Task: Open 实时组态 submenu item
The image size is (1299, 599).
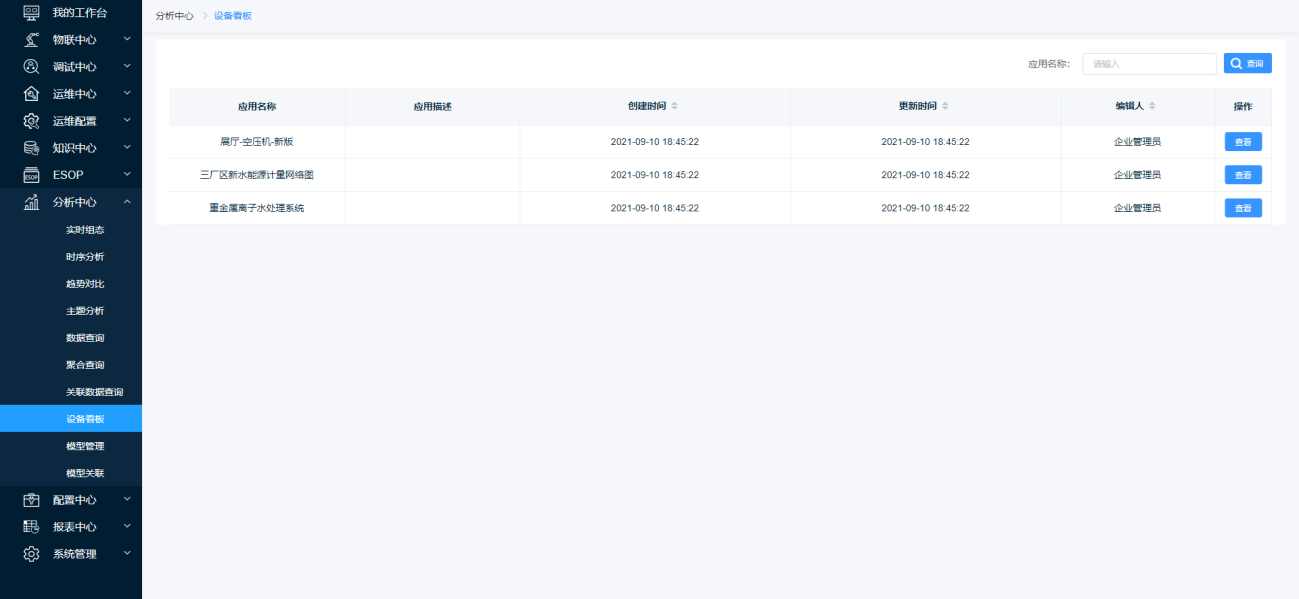Action: click(85, 230)
